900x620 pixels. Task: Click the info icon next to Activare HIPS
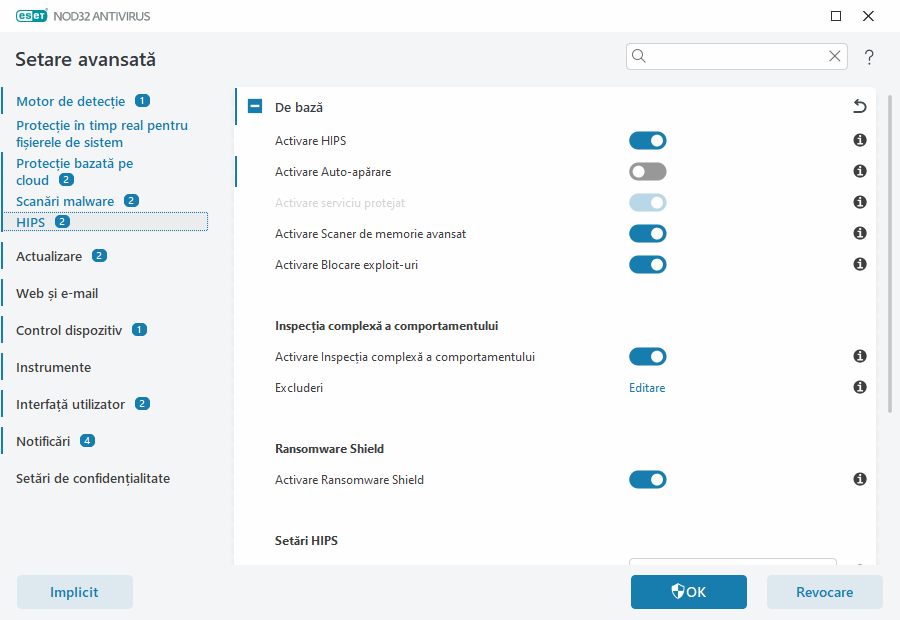(859, 141)
